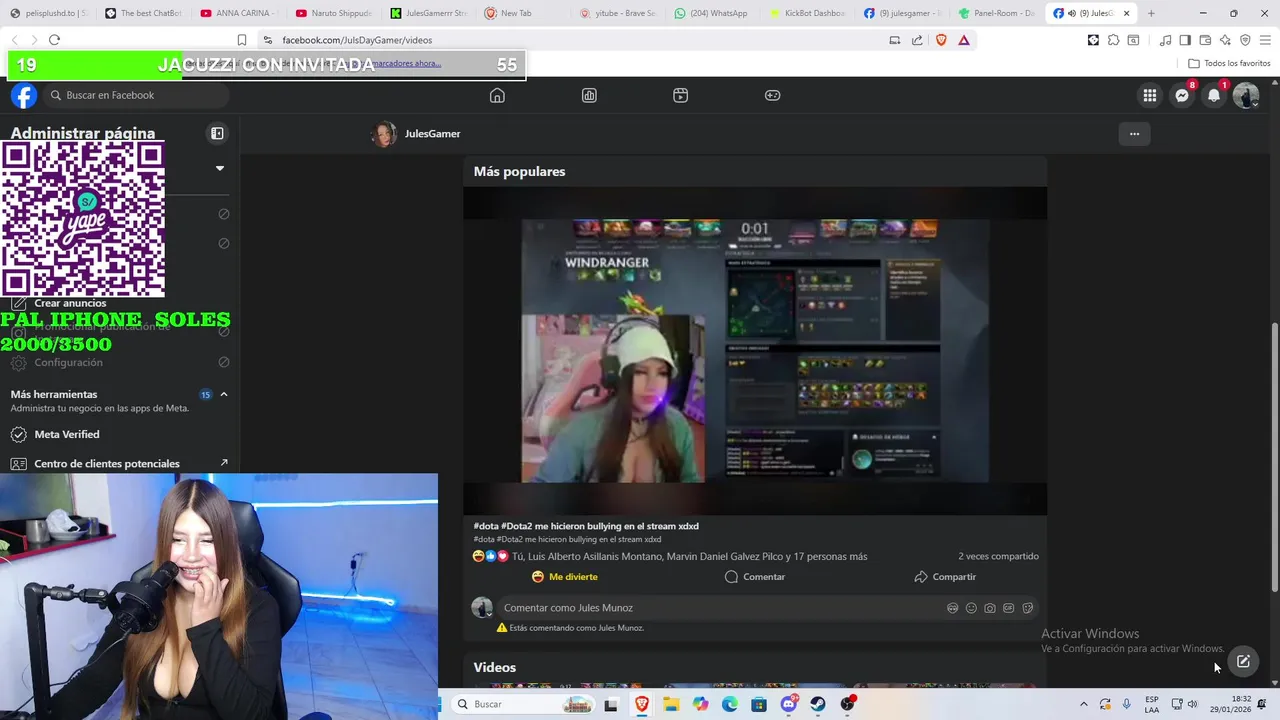Start a new message with compose icon

[x=1243, y=661]
